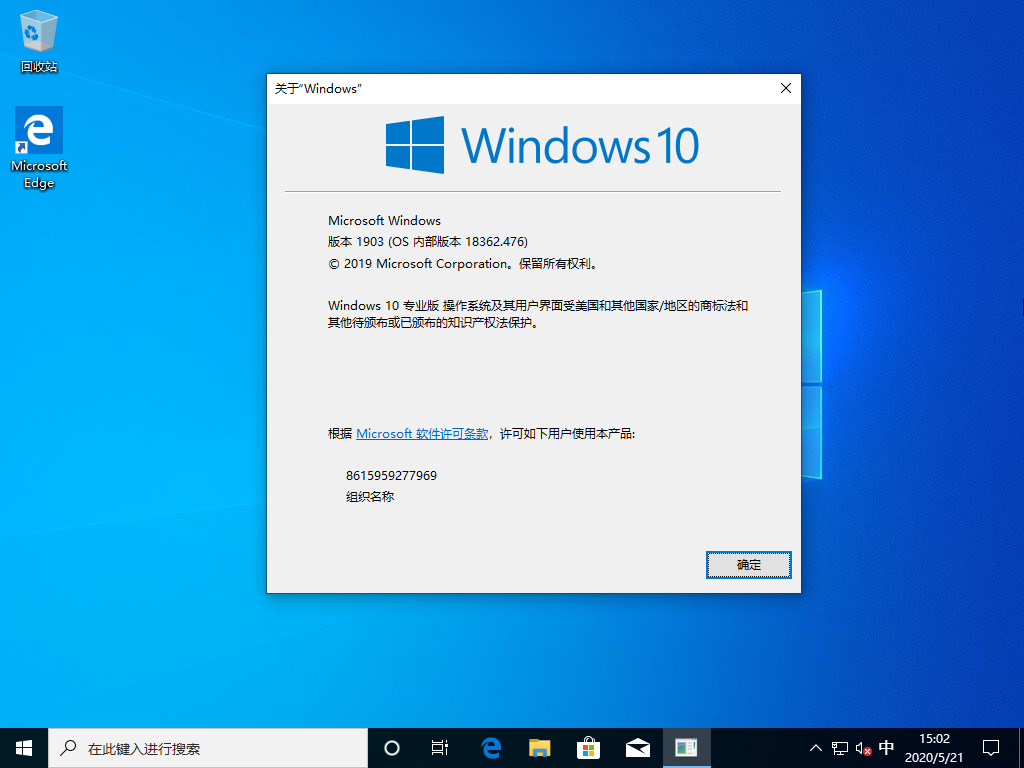This screenshot has height=768, width=1024.
Task: Switch the 中 IME input mode
Action: (x=886, y=747)
